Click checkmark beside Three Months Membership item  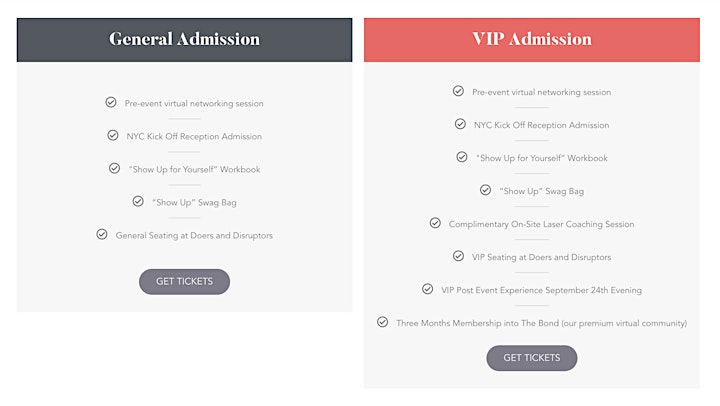click(x=382, y=322)
